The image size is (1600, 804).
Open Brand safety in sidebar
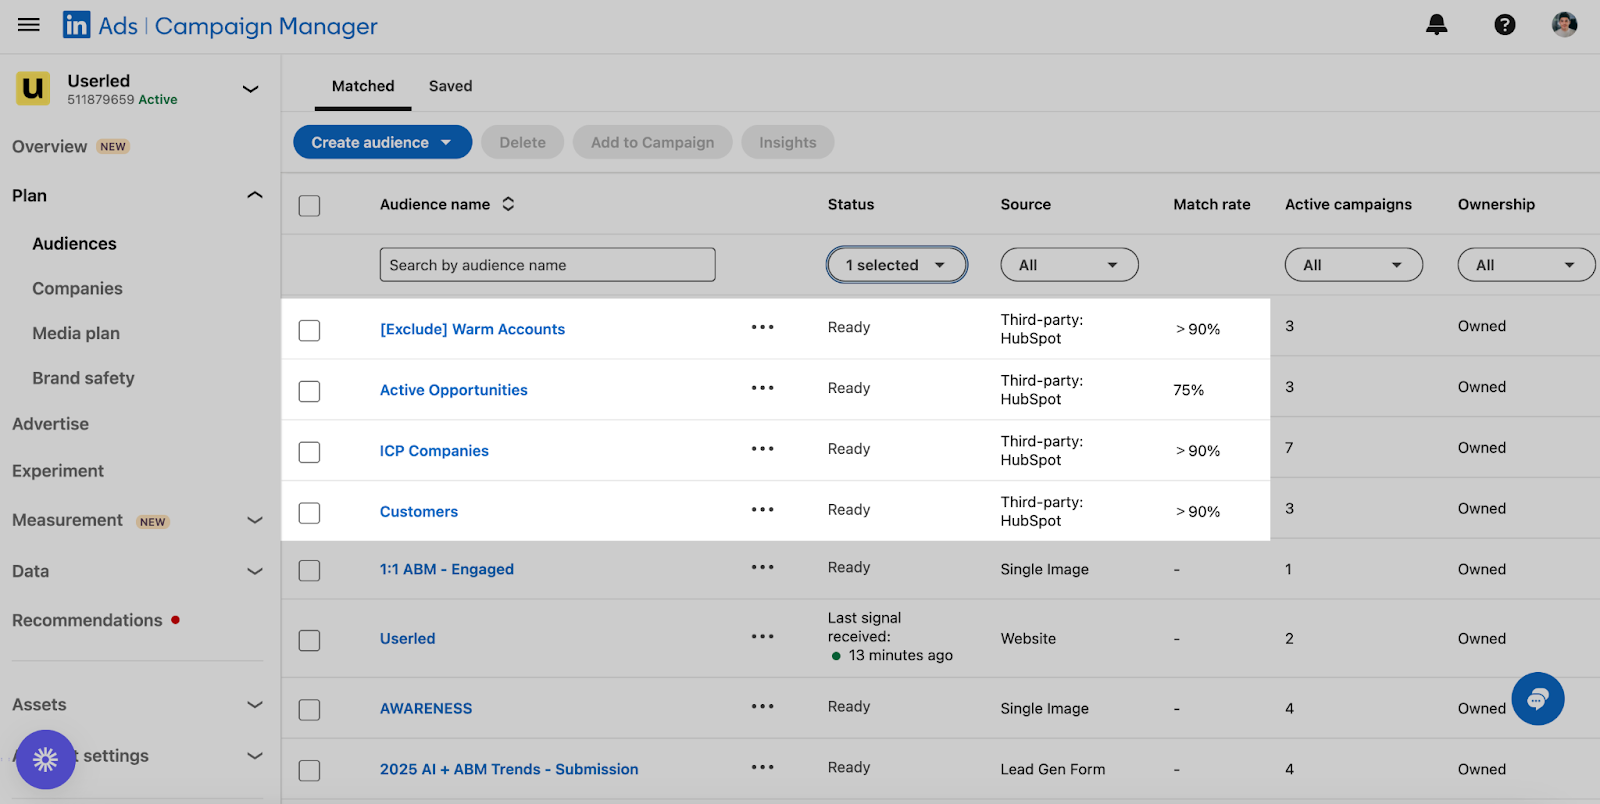[83, 378]
